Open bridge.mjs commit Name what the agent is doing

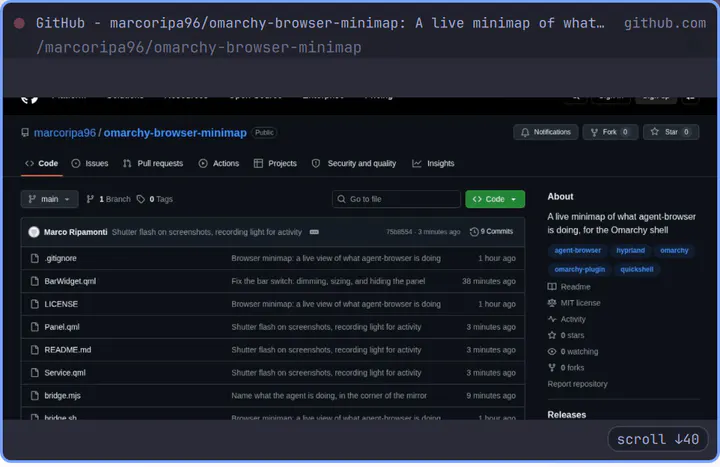[329, 396]
